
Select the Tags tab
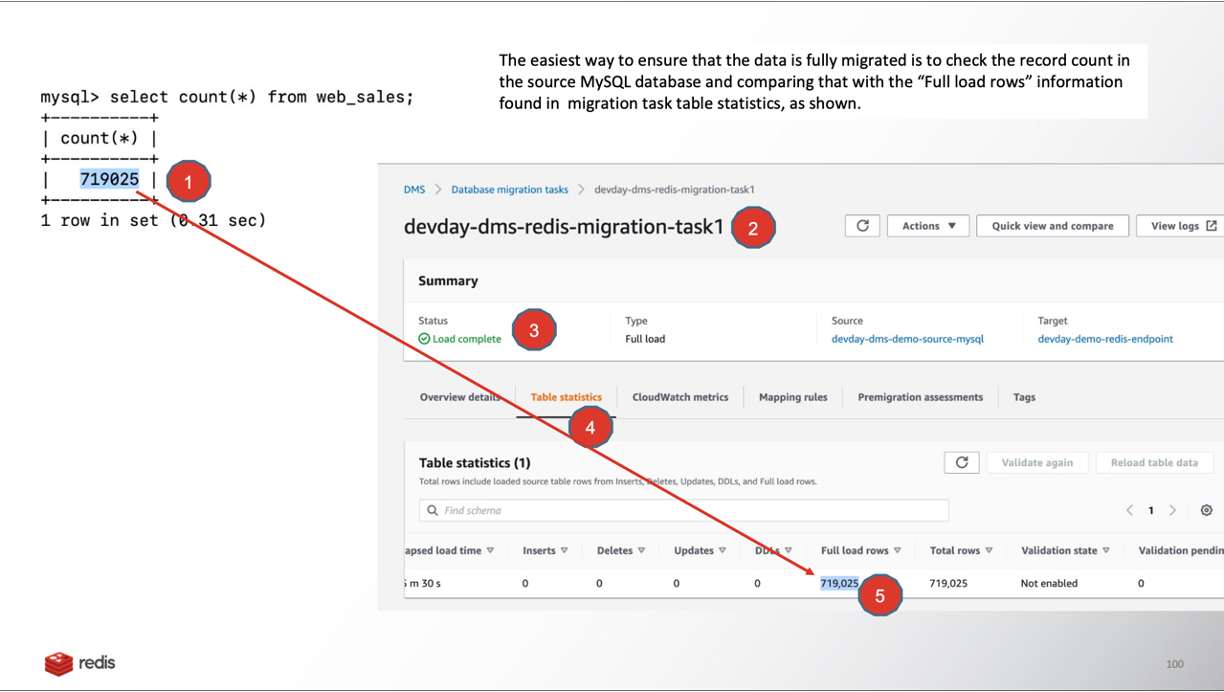point(1024,397)
